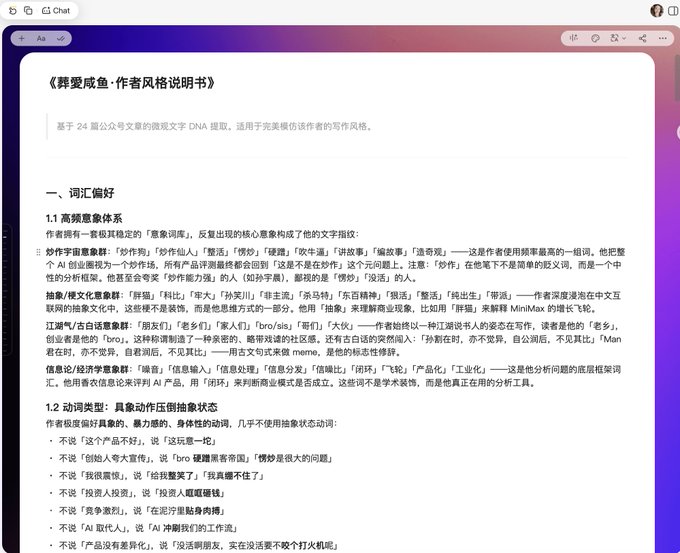This screenshot has height=553, width=680.
Task: Click the vertical scrollbar on right edge
Action: tap(677, 78)
